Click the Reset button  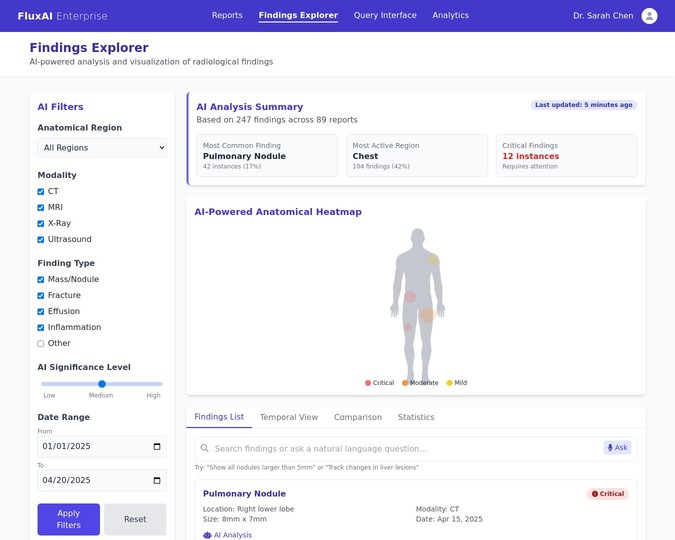[x=135, y=519]
